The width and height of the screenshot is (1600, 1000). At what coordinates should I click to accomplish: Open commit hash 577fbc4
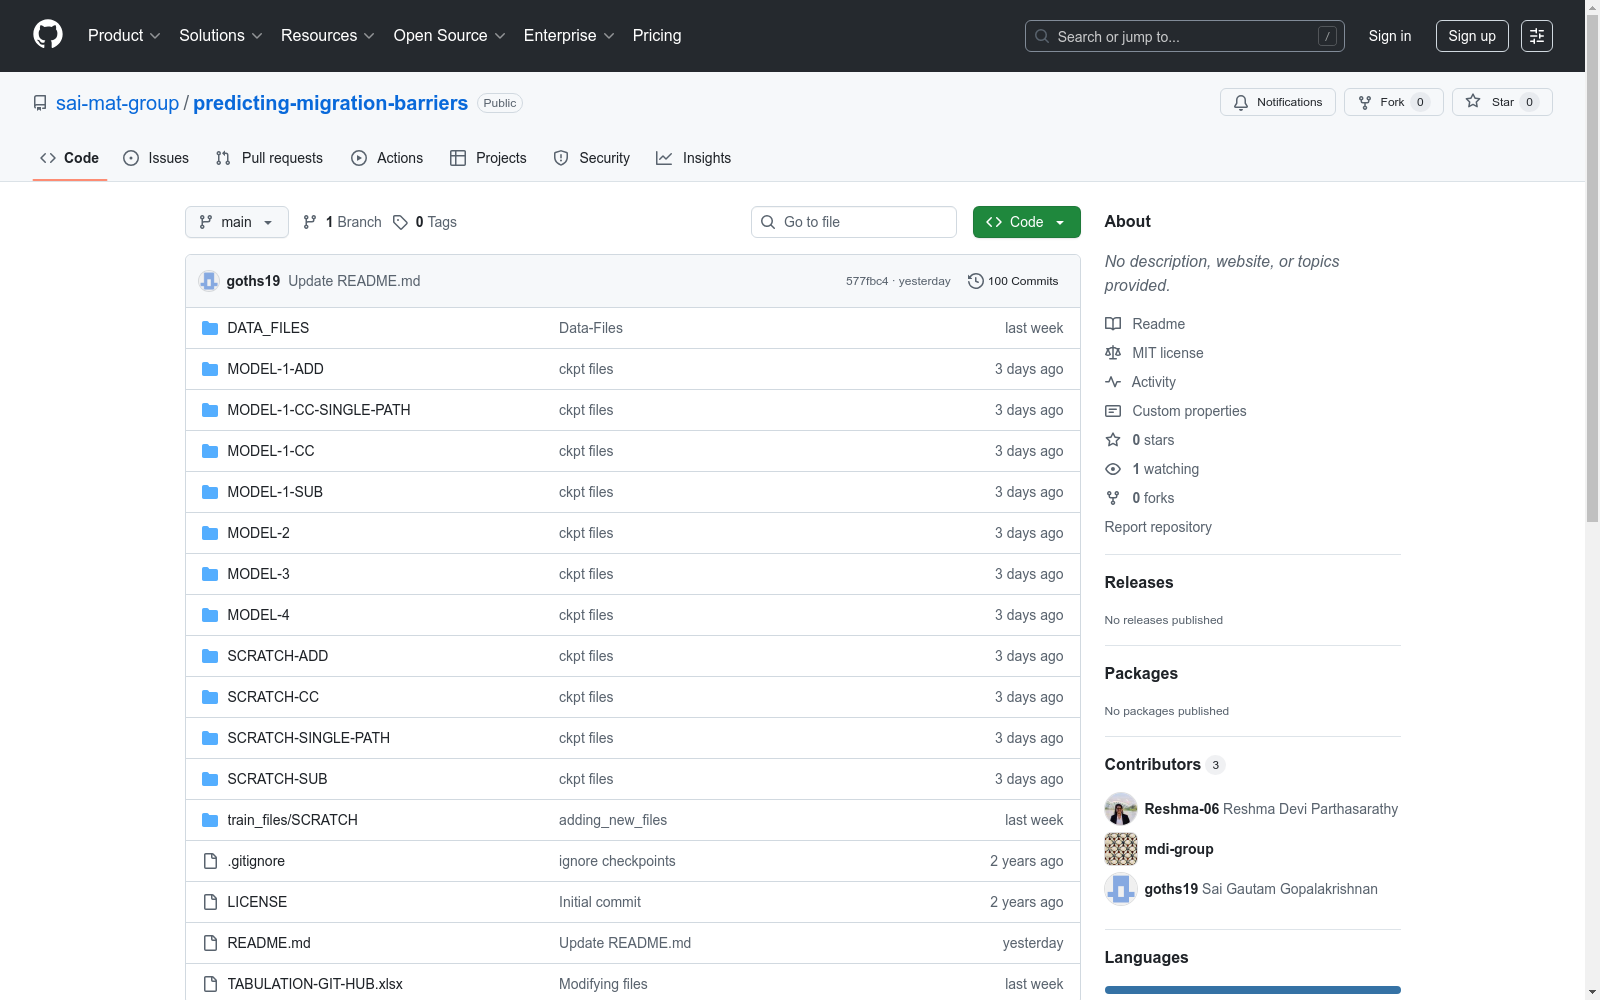pos(867,281)
